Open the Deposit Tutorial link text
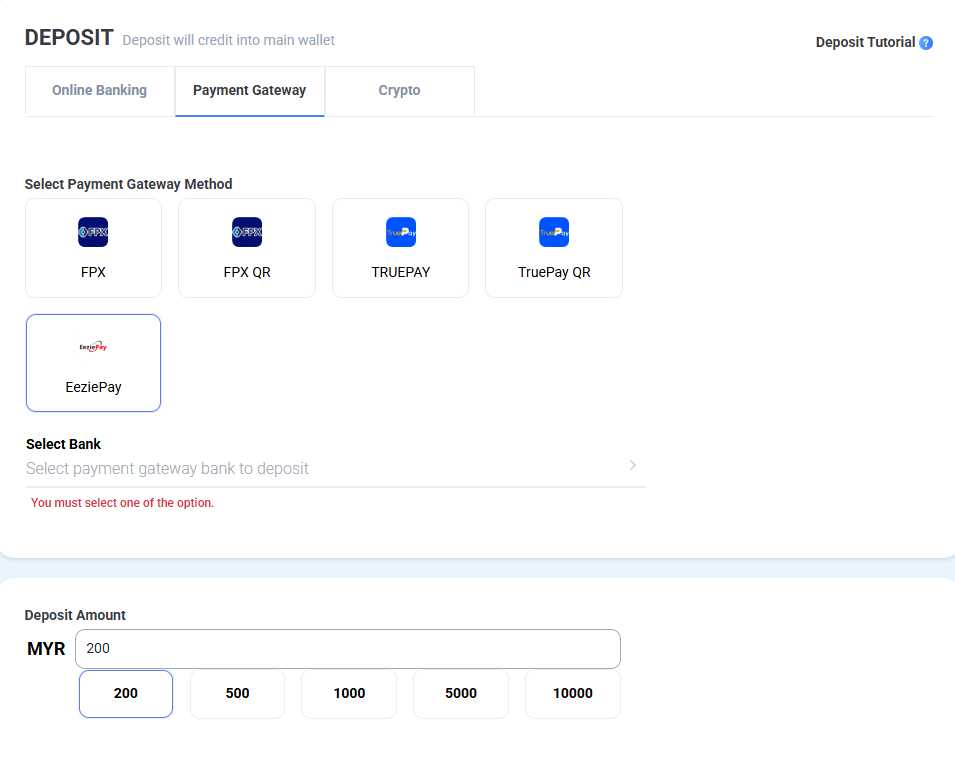Image resolution: width=955 pixels, height=761 pixels. pos(864,42)
